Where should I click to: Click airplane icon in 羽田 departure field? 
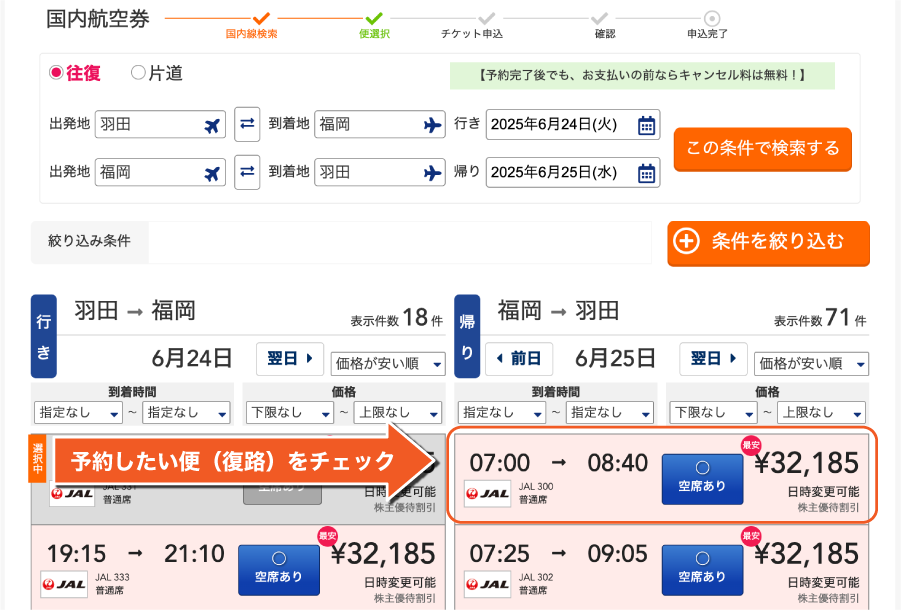[211, 125]
